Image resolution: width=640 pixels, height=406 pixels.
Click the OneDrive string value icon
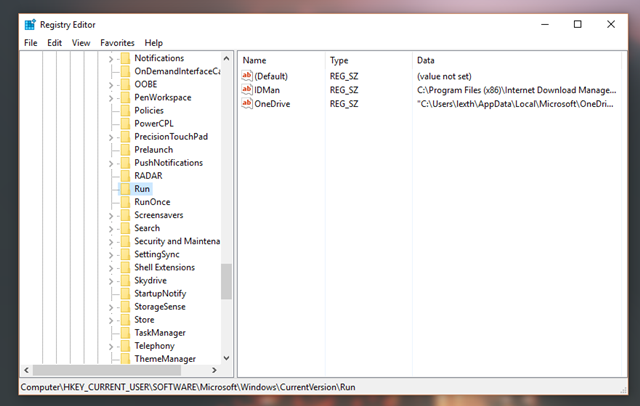(x=247, y=103)
